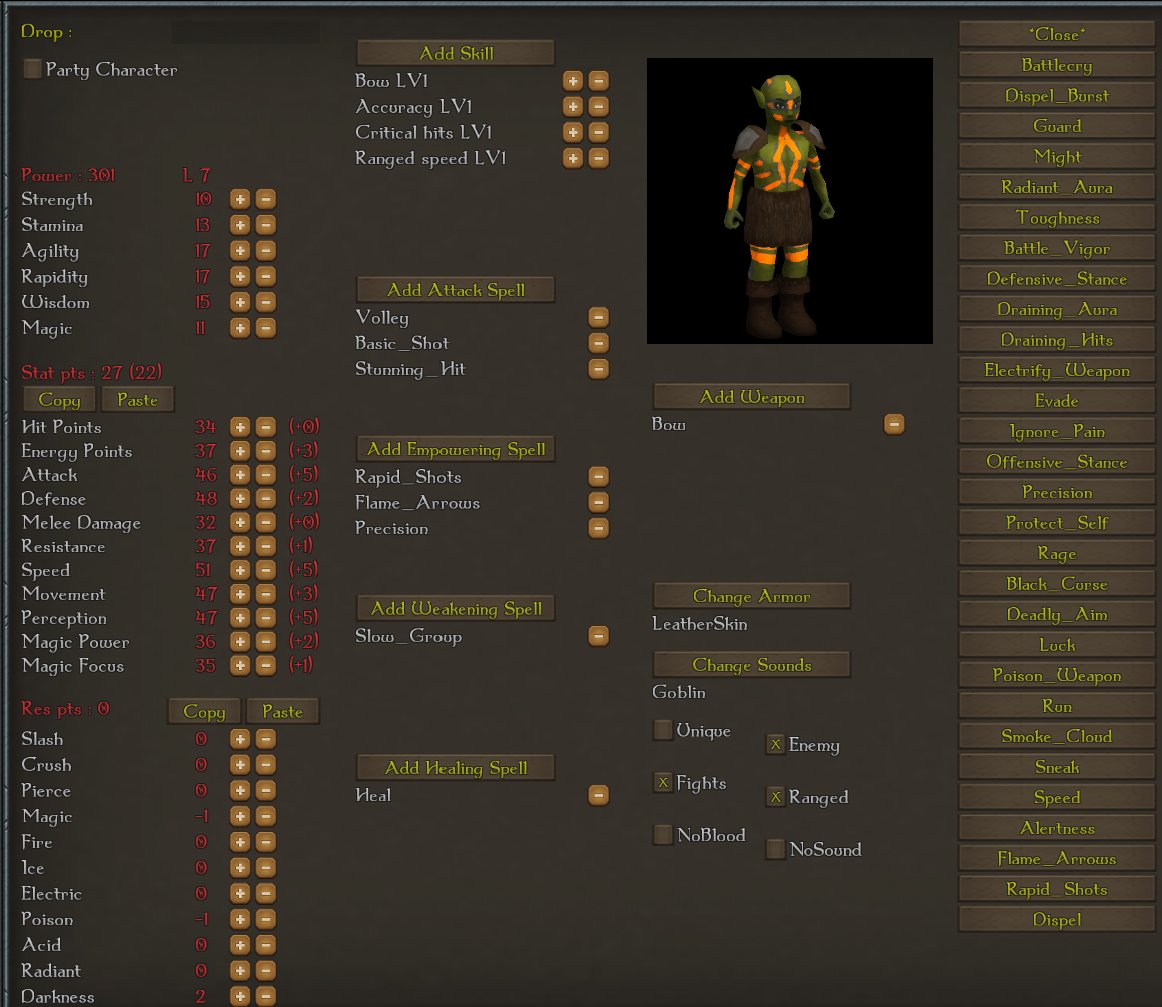Decrease Magic Power stat minus icon
The image size is (1162, 1007).
[265, 642]
